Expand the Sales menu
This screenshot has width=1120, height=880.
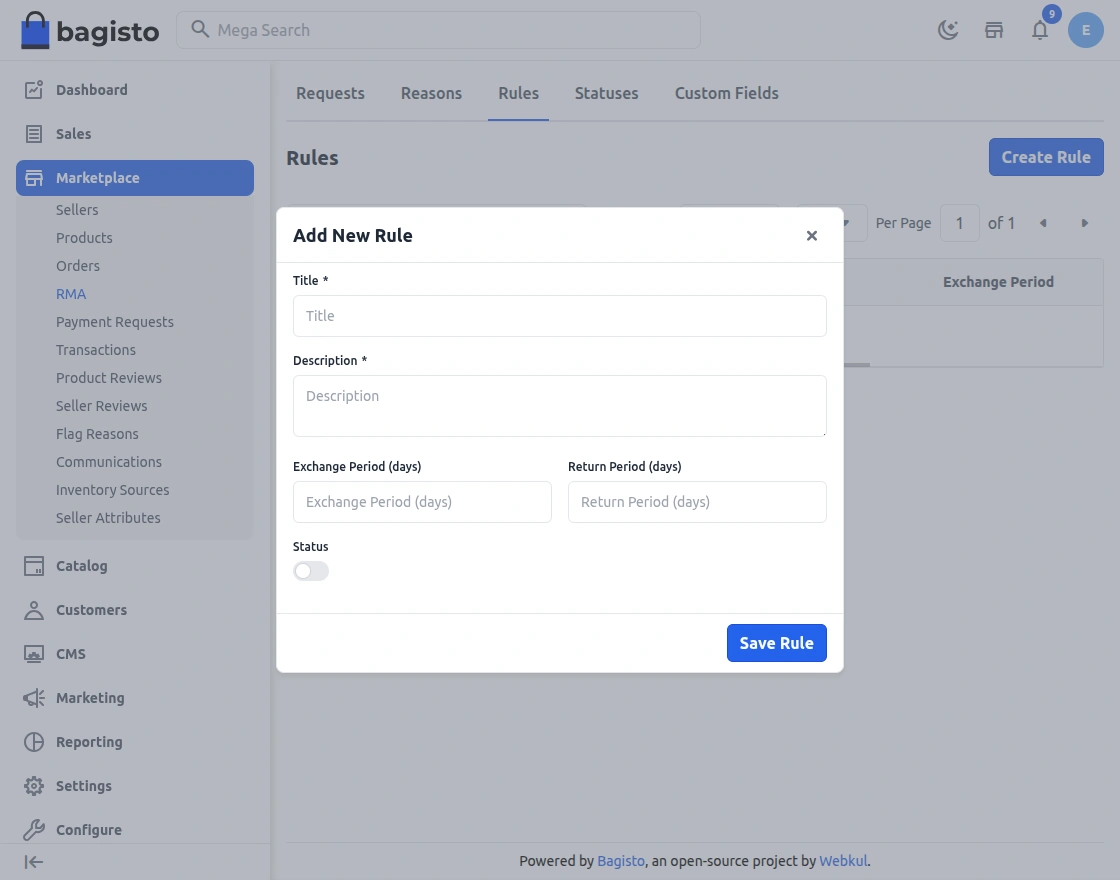point(73,133)
